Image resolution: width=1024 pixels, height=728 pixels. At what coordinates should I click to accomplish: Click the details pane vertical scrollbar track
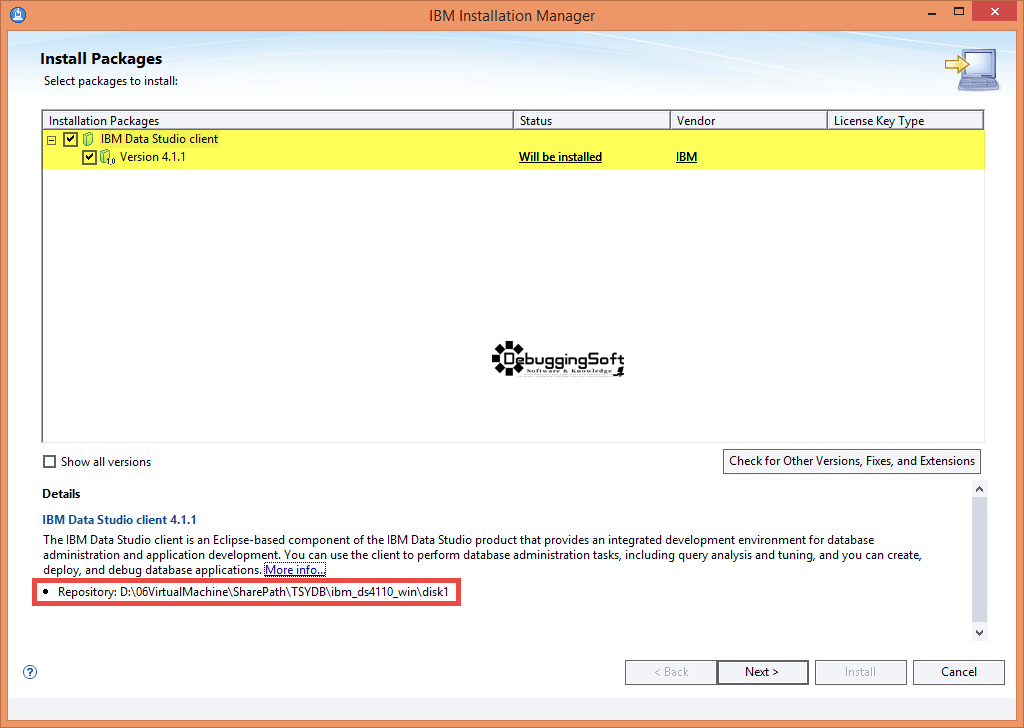click(x=979, y=560)
